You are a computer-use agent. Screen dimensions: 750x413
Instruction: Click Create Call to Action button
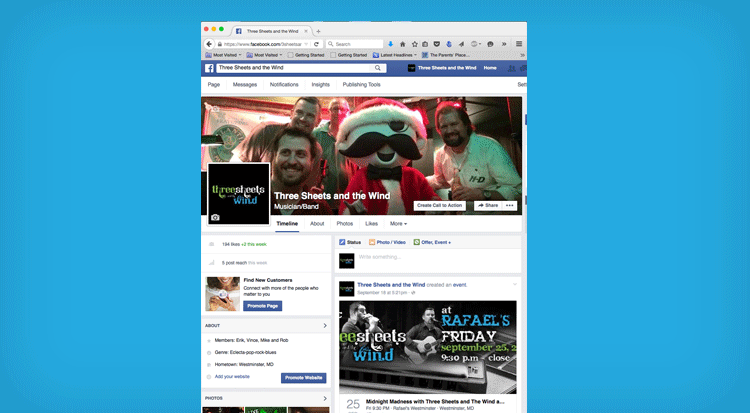440,205
